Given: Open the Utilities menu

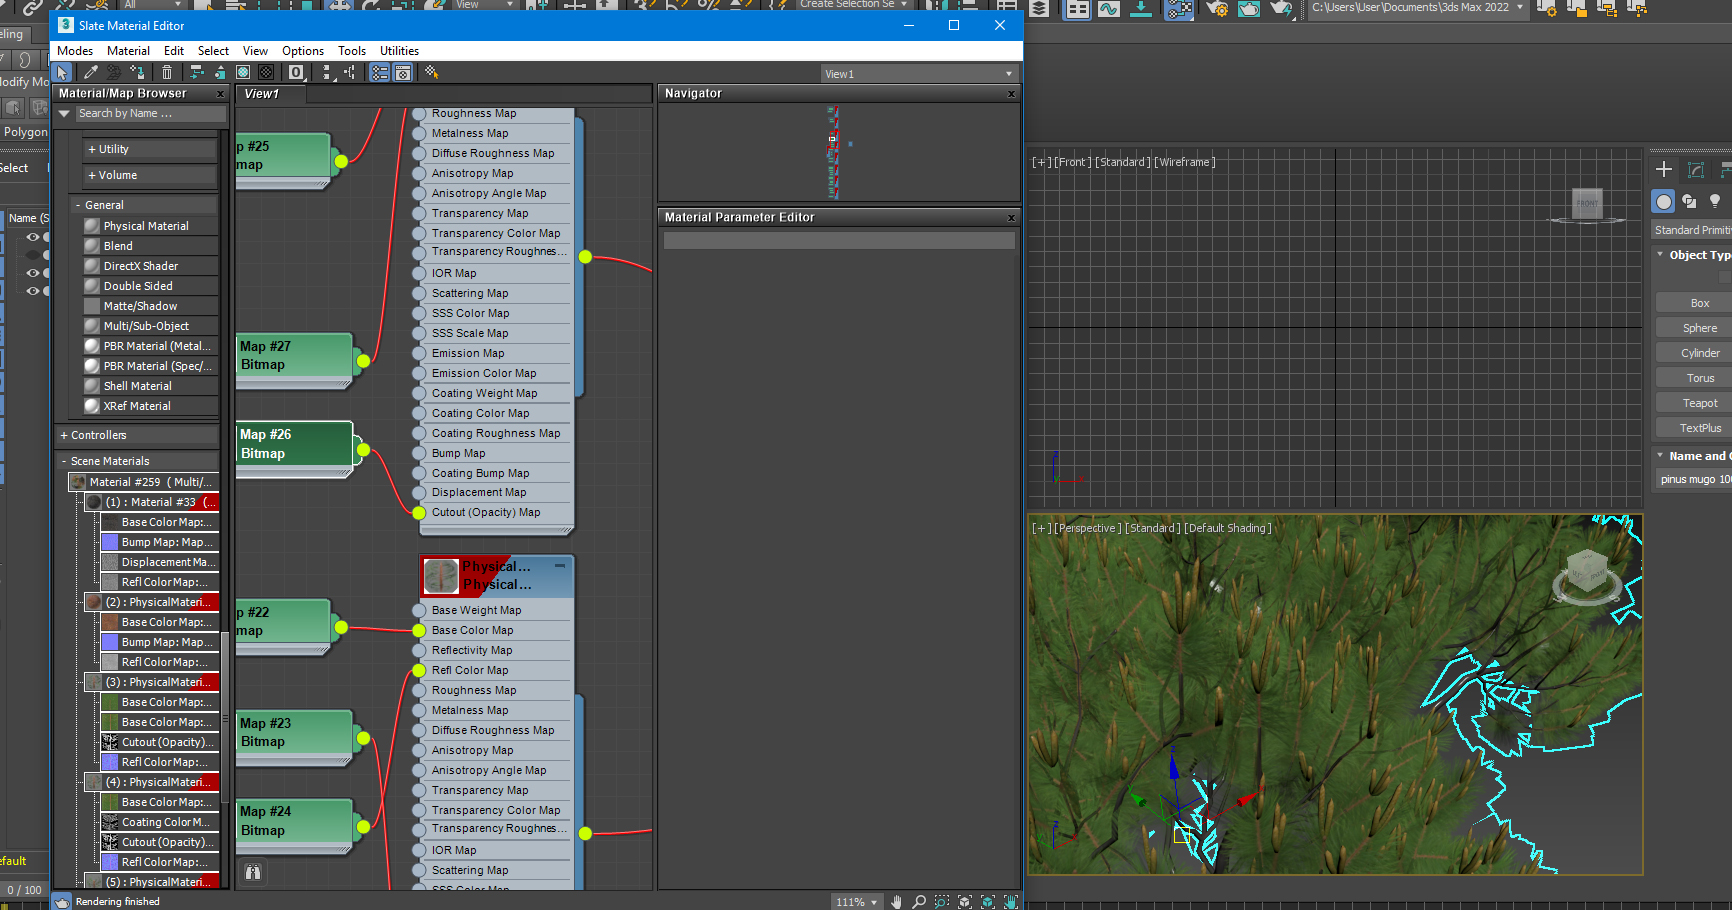Looking at the screenshot, I should pyautogui.click(x=399, y=51).
